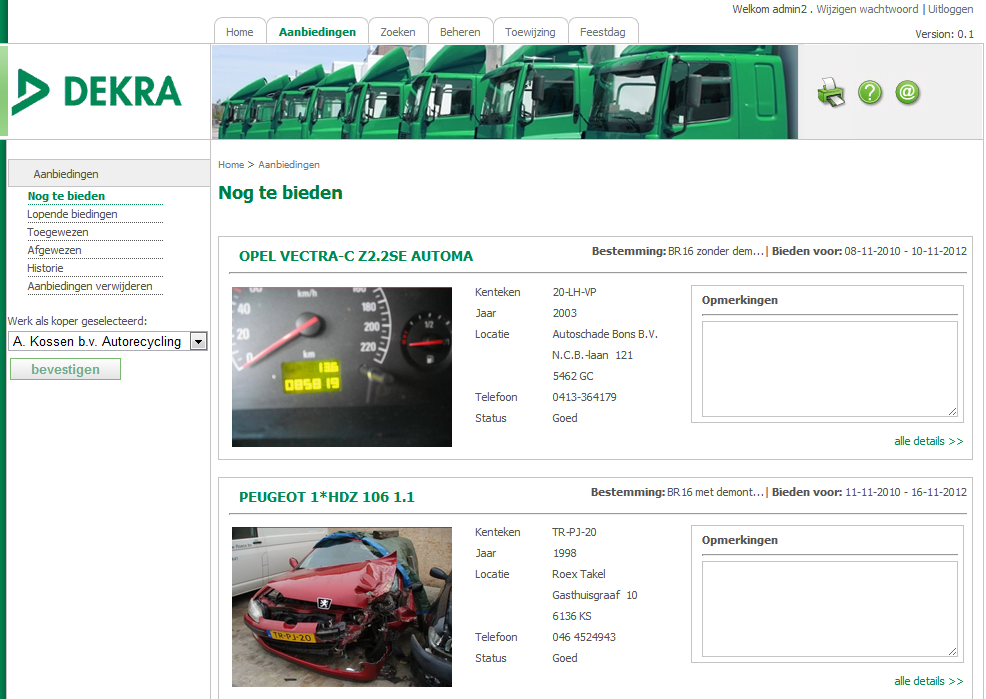Click bid period 08-11-2010 - 10-11-2012
Viewport: 986px width, 699px height.
(906, 251)
